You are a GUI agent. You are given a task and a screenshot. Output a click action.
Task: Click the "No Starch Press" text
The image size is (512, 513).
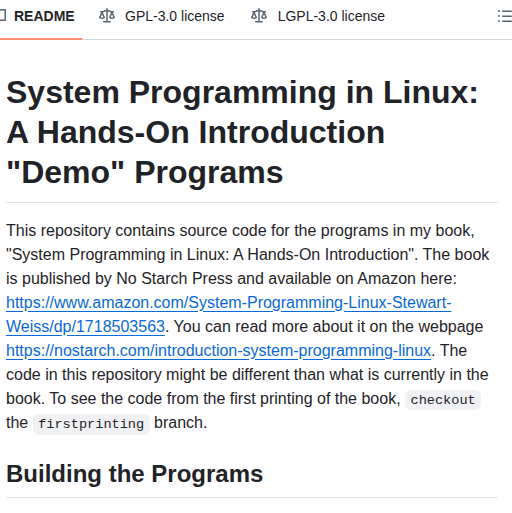tap(174, 278)
